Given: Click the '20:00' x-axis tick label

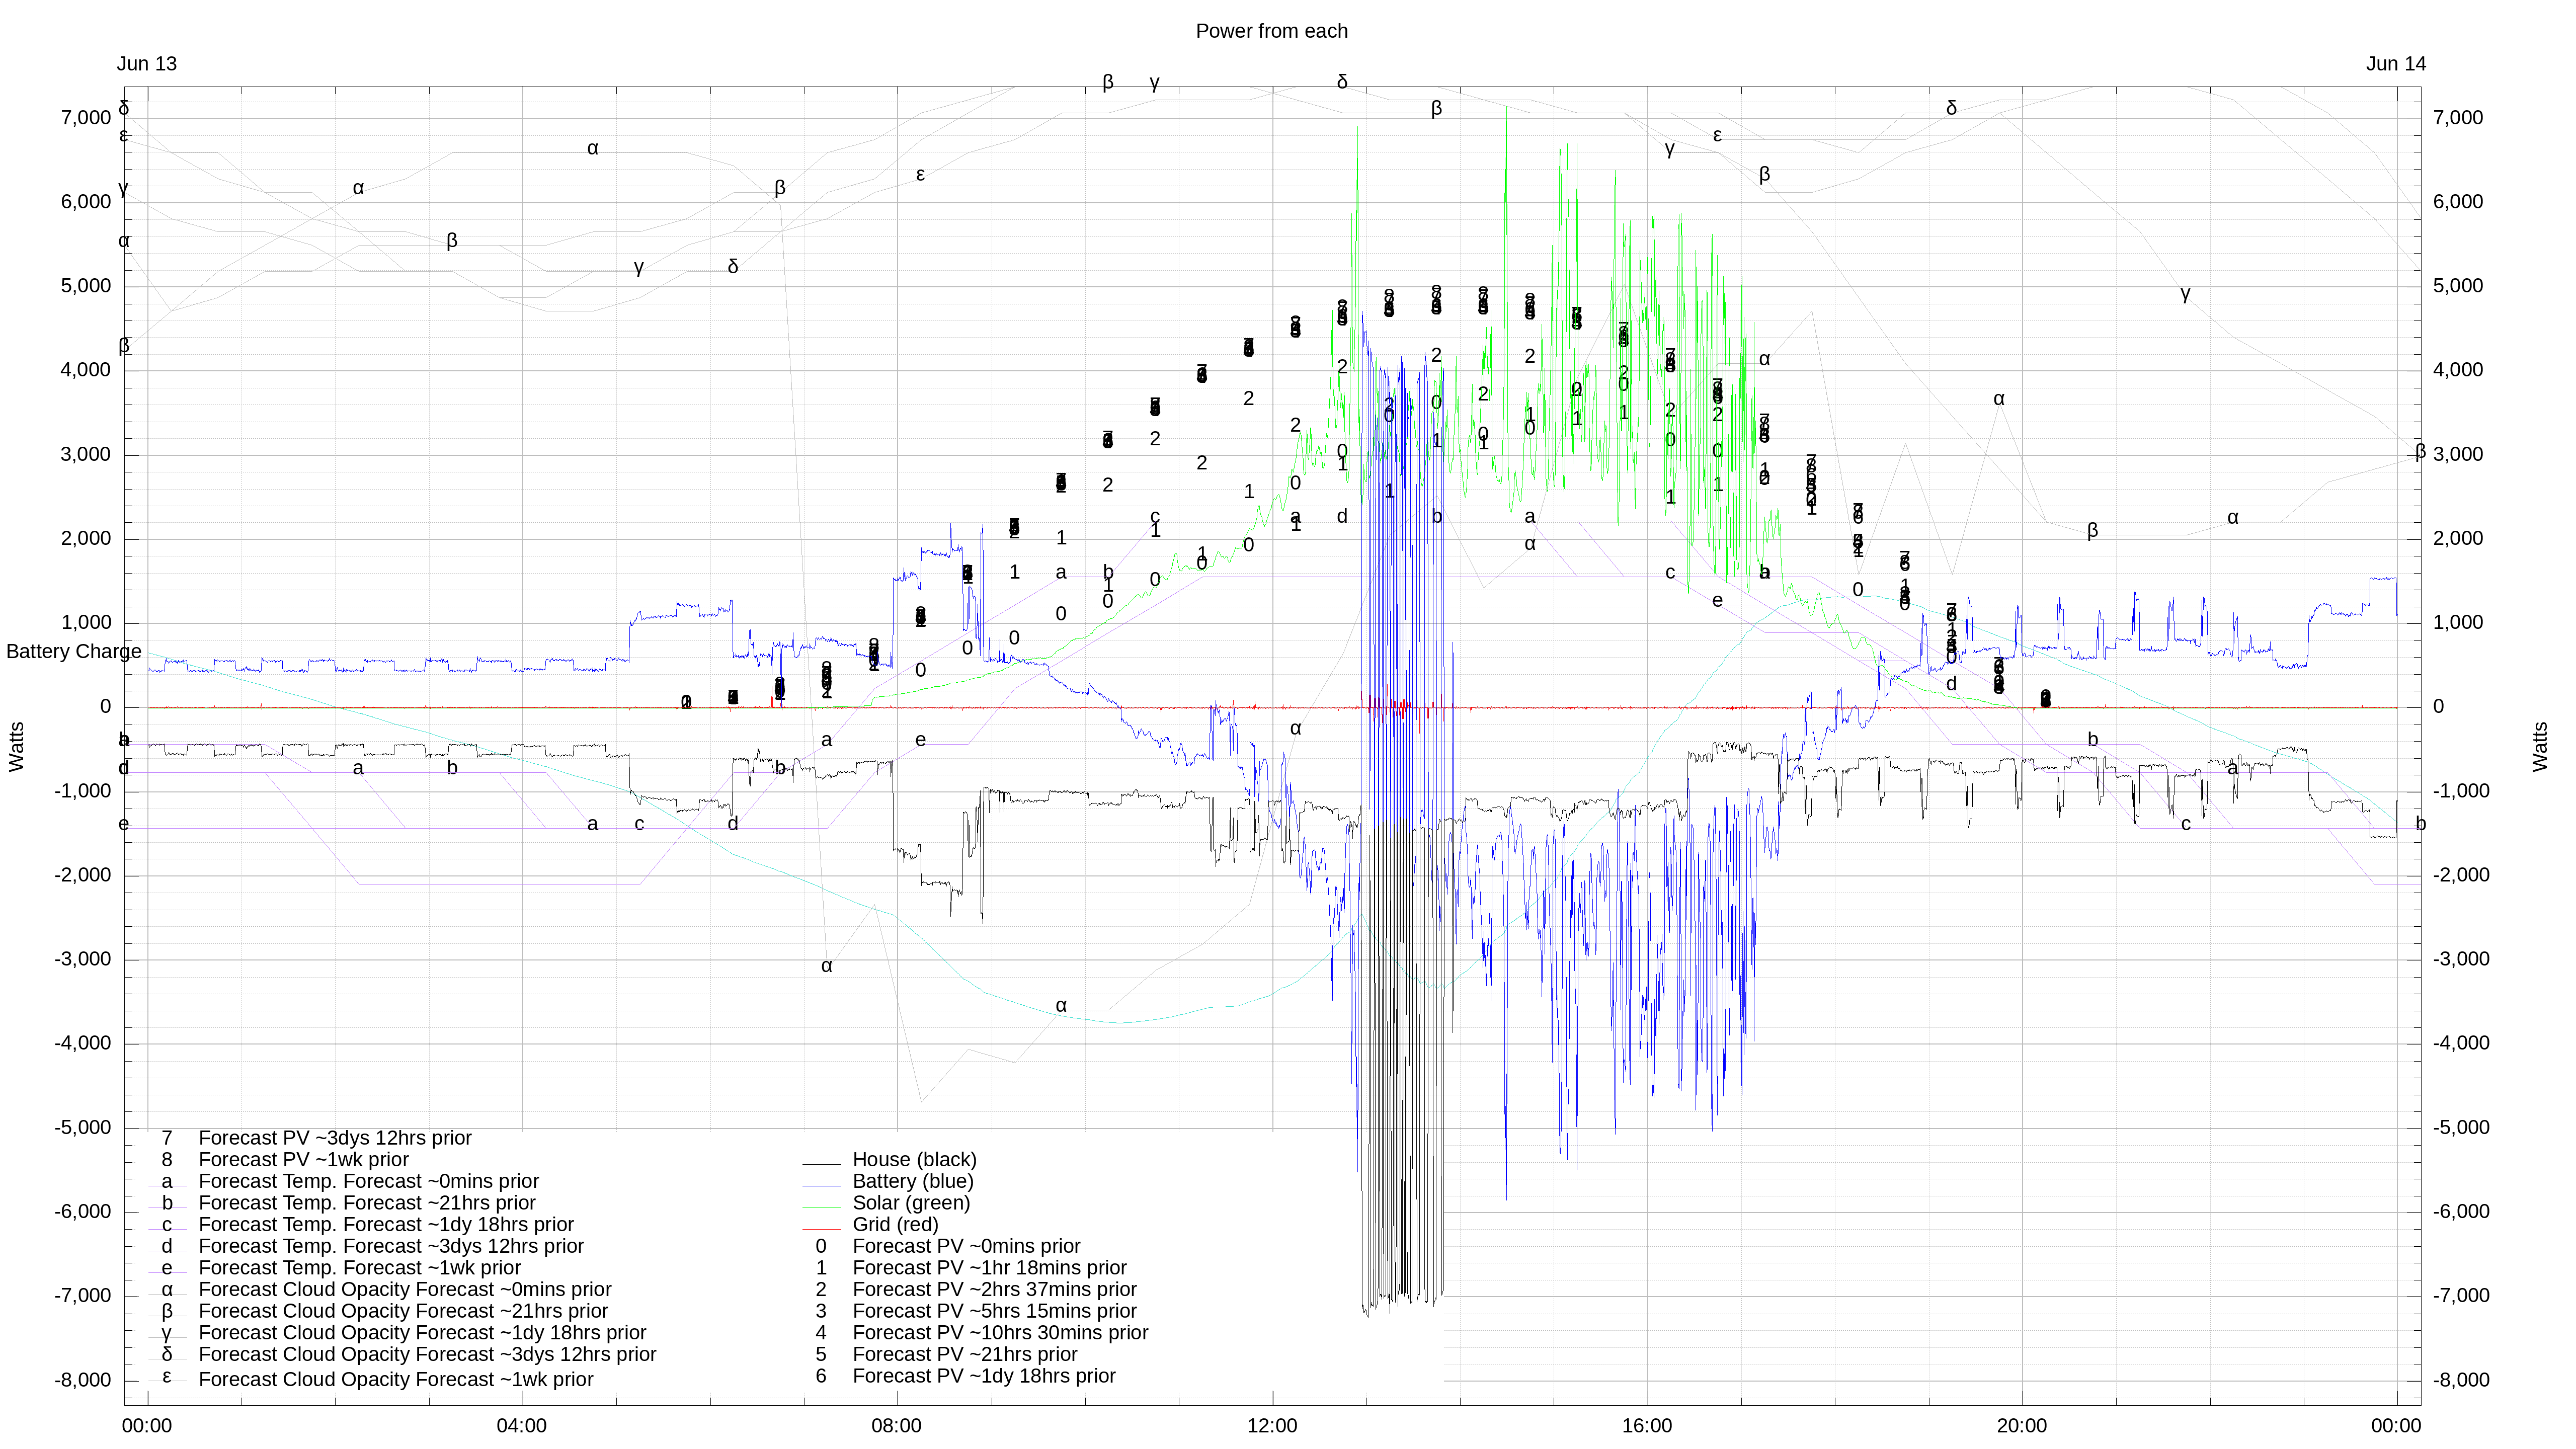Looking at the screenshot, I should [x=2022, y=1427].
